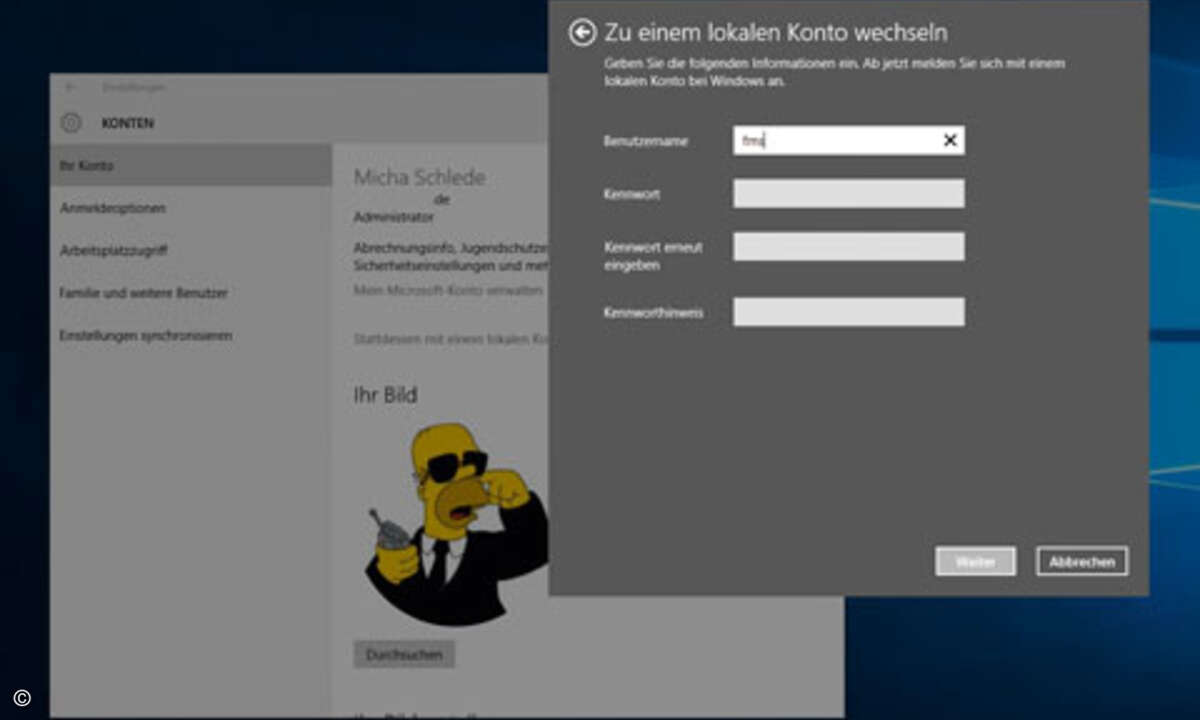The image size is (1200, 720).
Task: Click the KONTEN header text
Action: 128,123
